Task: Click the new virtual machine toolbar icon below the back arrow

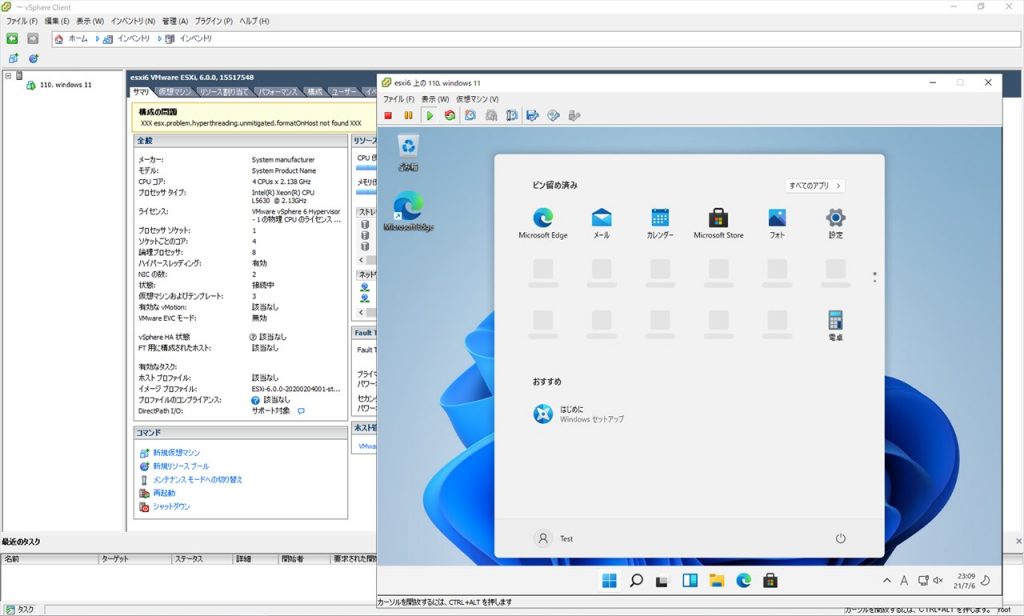Action: pyautogui.click(x=13, y=58)
